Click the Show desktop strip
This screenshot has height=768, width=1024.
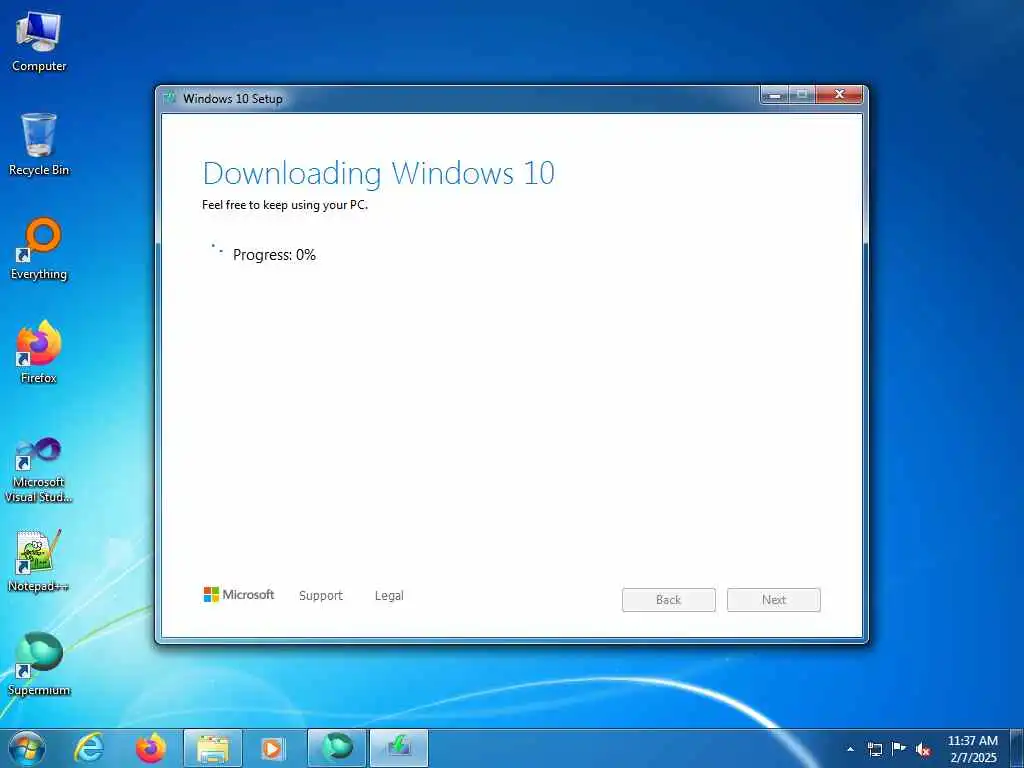1017,748
